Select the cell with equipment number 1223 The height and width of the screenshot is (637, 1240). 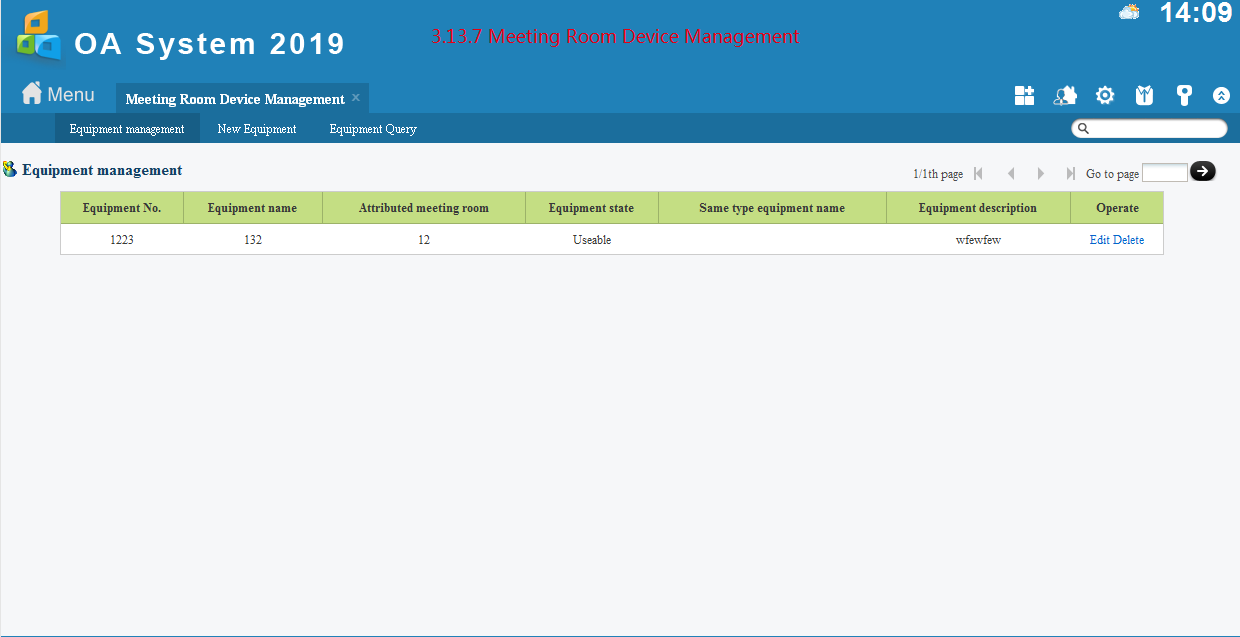coord(122,240)
